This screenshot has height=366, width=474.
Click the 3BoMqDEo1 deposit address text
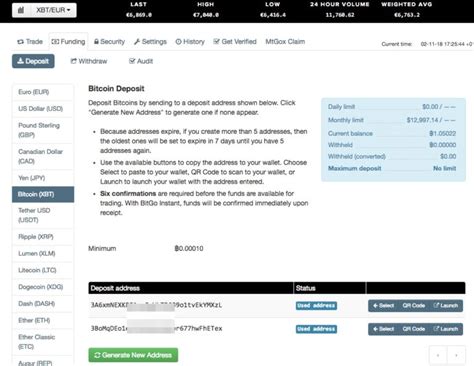click(x=156, y=328)
